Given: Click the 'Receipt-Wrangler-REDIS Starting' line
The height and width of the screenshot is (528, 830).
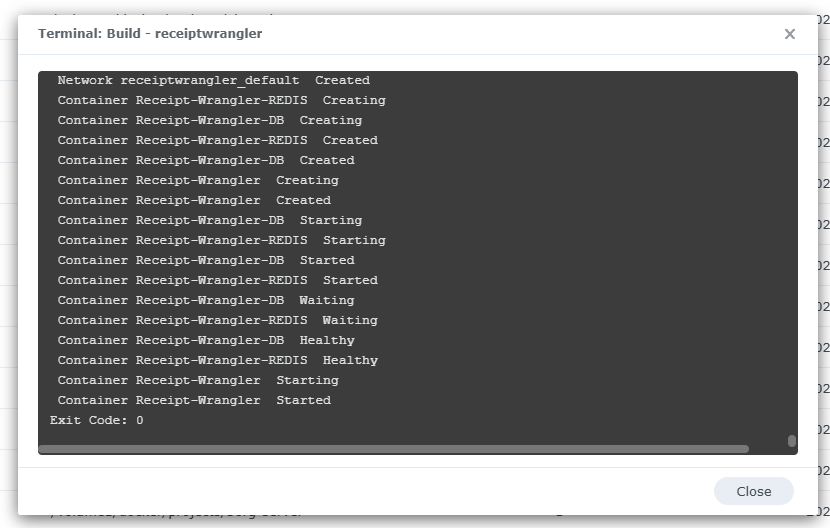Looking at the screenshot, I should [221, 240].
